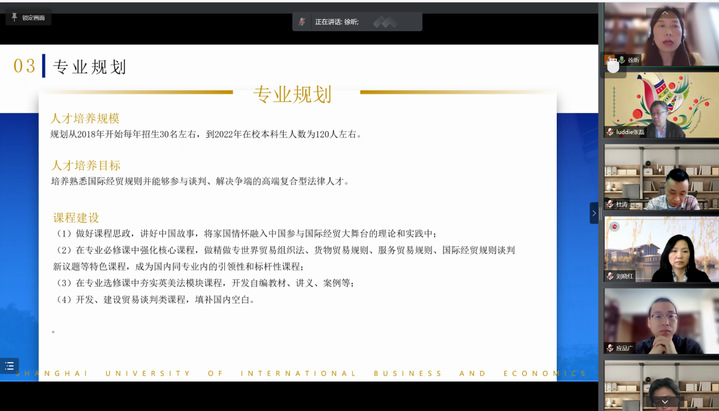
Task: Open the list menu icon at bottom-left
Action: coord(9,366)
